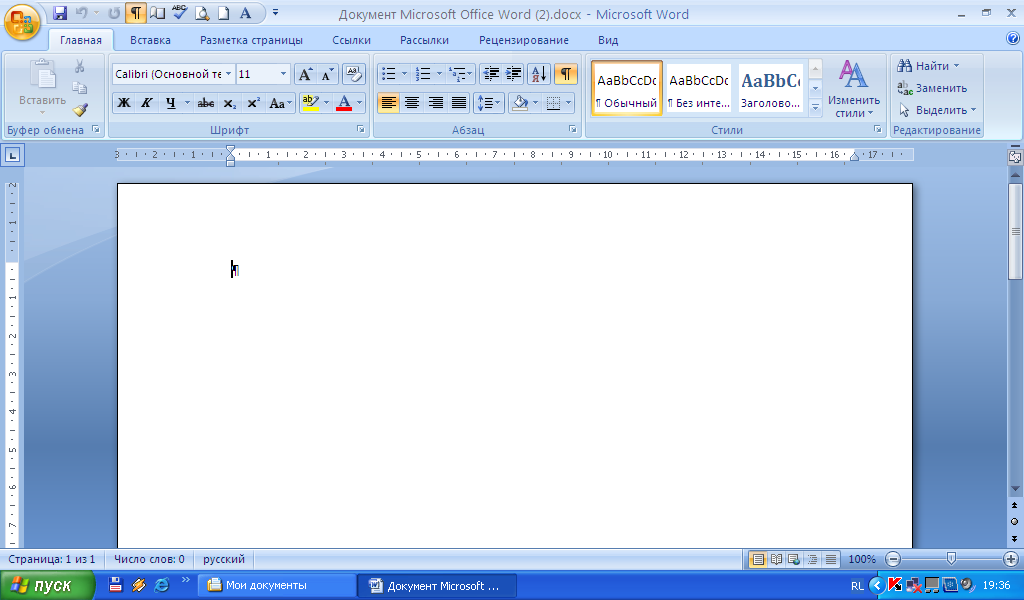1024x600 pixels.
Task: Create new document from Quick Access toolbar
Action: point(223,13)
